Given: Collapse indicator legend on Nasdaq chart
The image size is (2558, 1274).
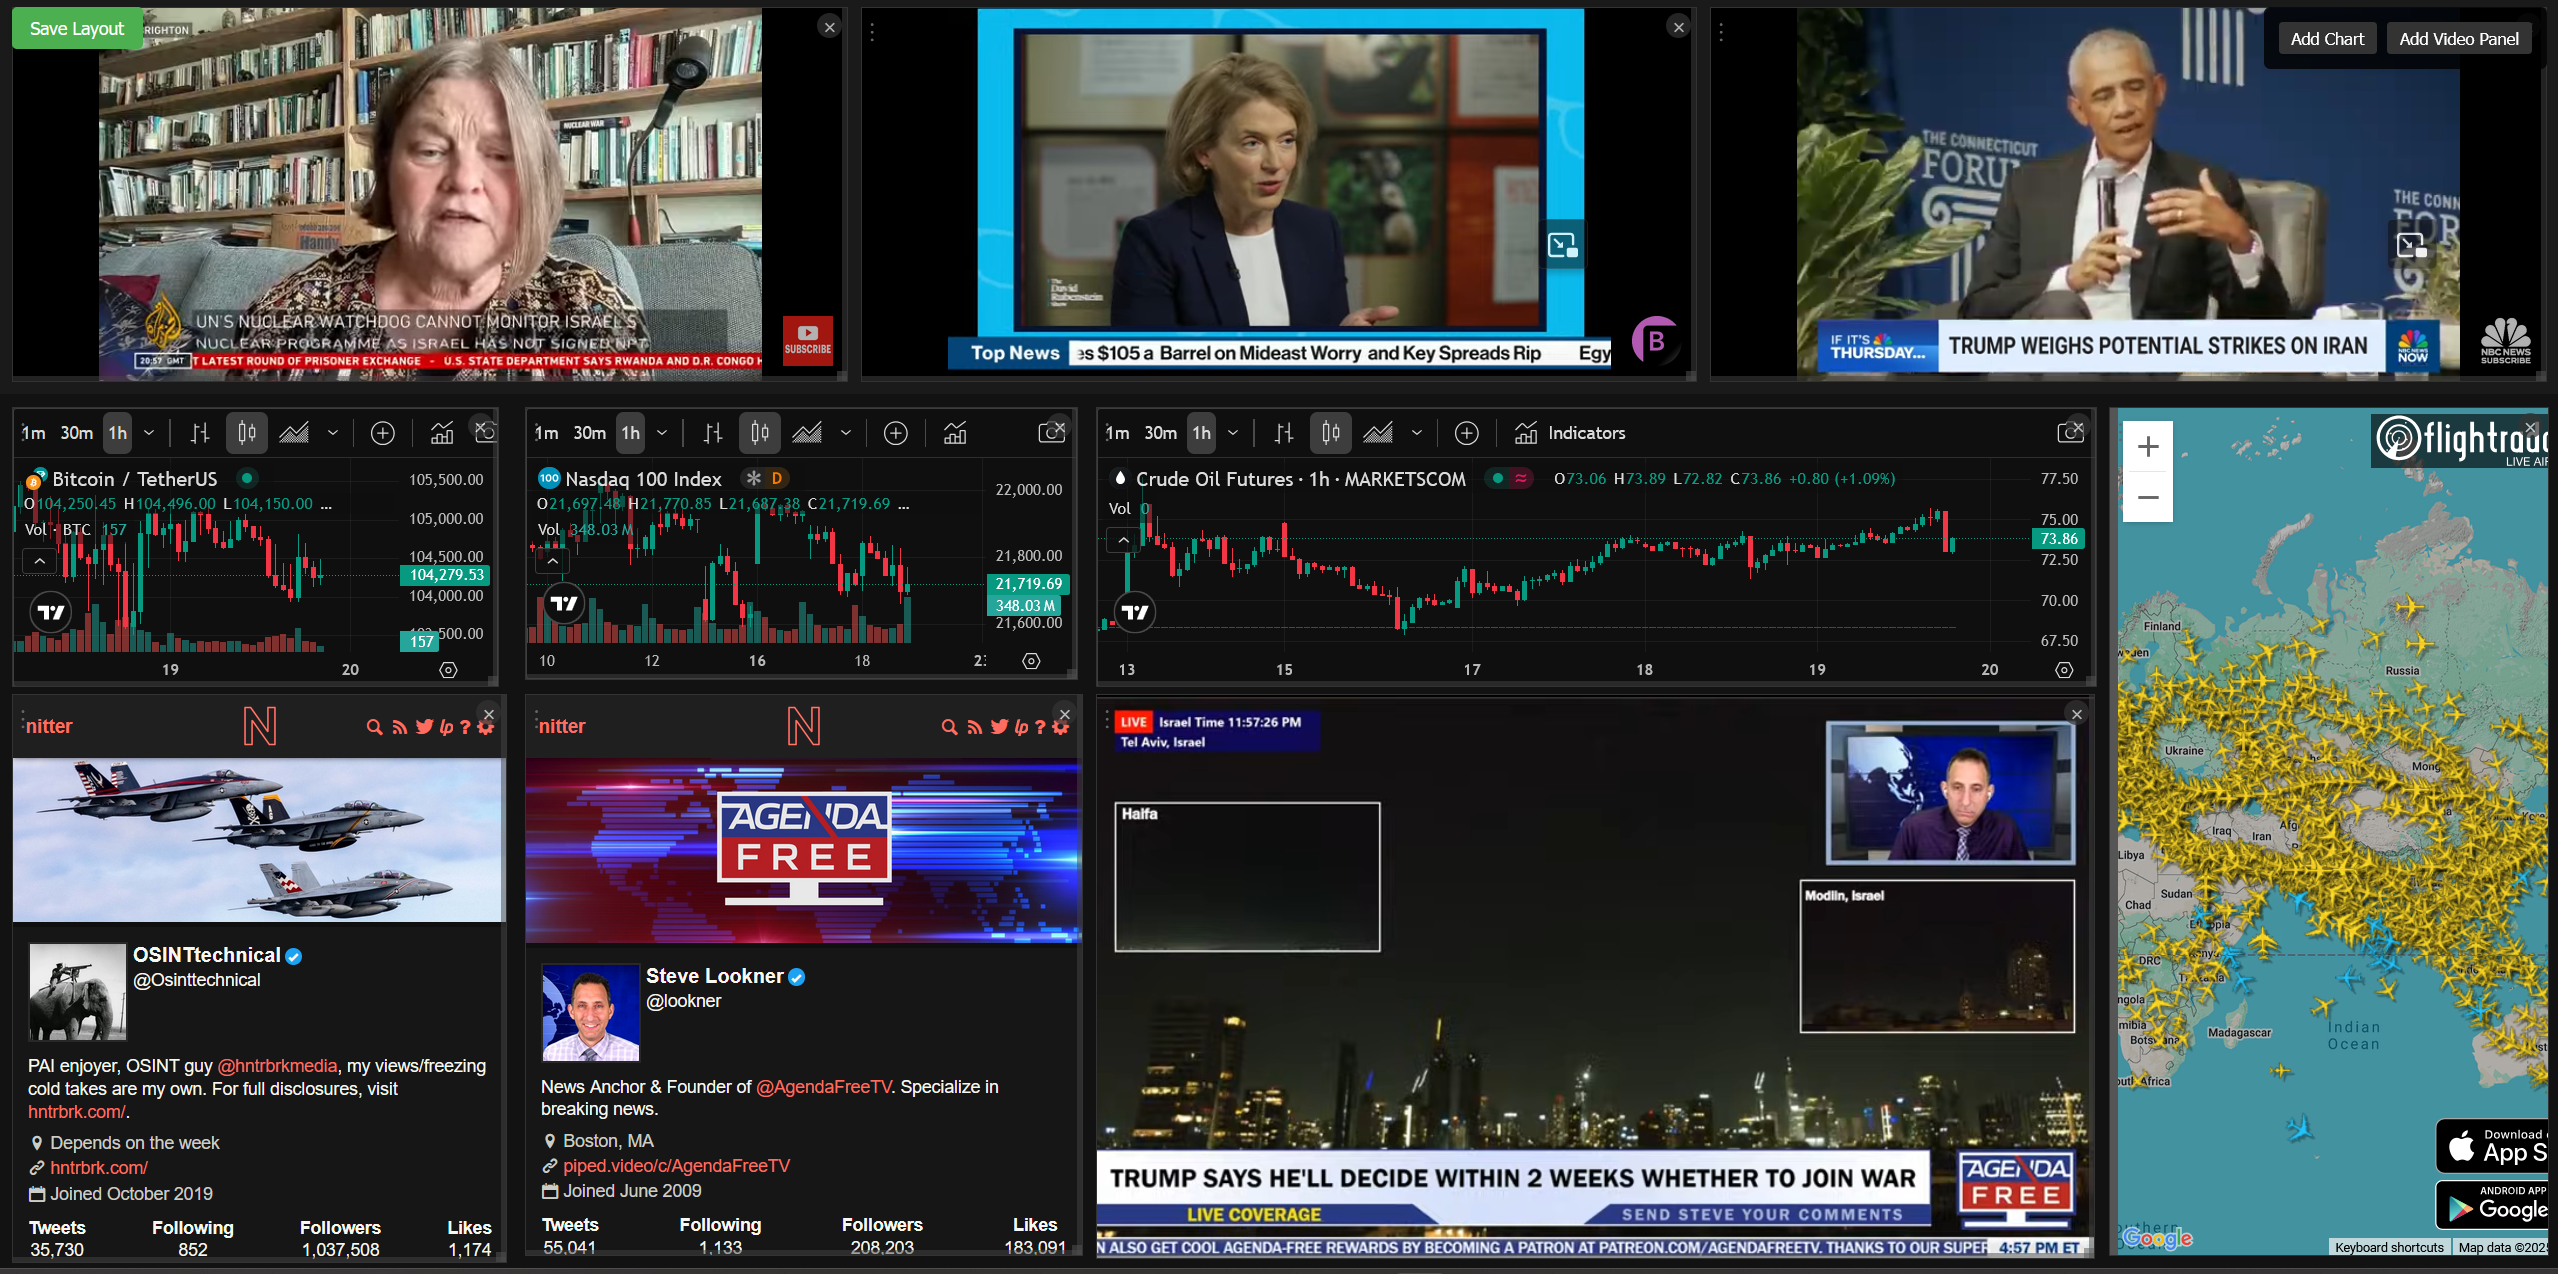Looking at the screenshot, I should tap(552, 561).
